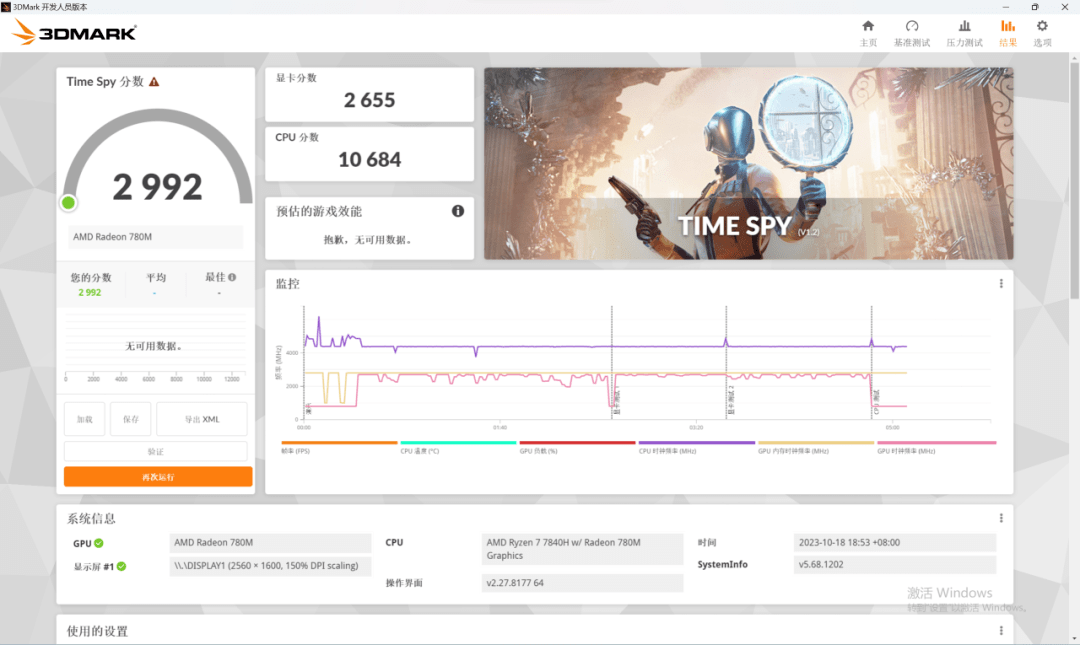Toggle the CPU 温度 (°C) chart series
Viewport: 1080px width, 645px height.
[x=458, y=447]
